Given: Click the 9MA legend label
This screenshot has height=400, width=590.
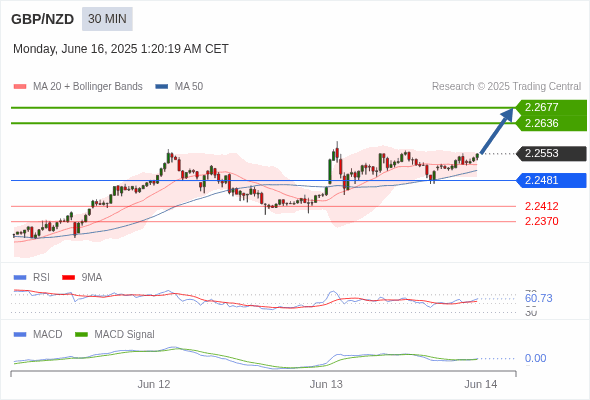Looking at the screenshot, I should click(x=92, y=278).
